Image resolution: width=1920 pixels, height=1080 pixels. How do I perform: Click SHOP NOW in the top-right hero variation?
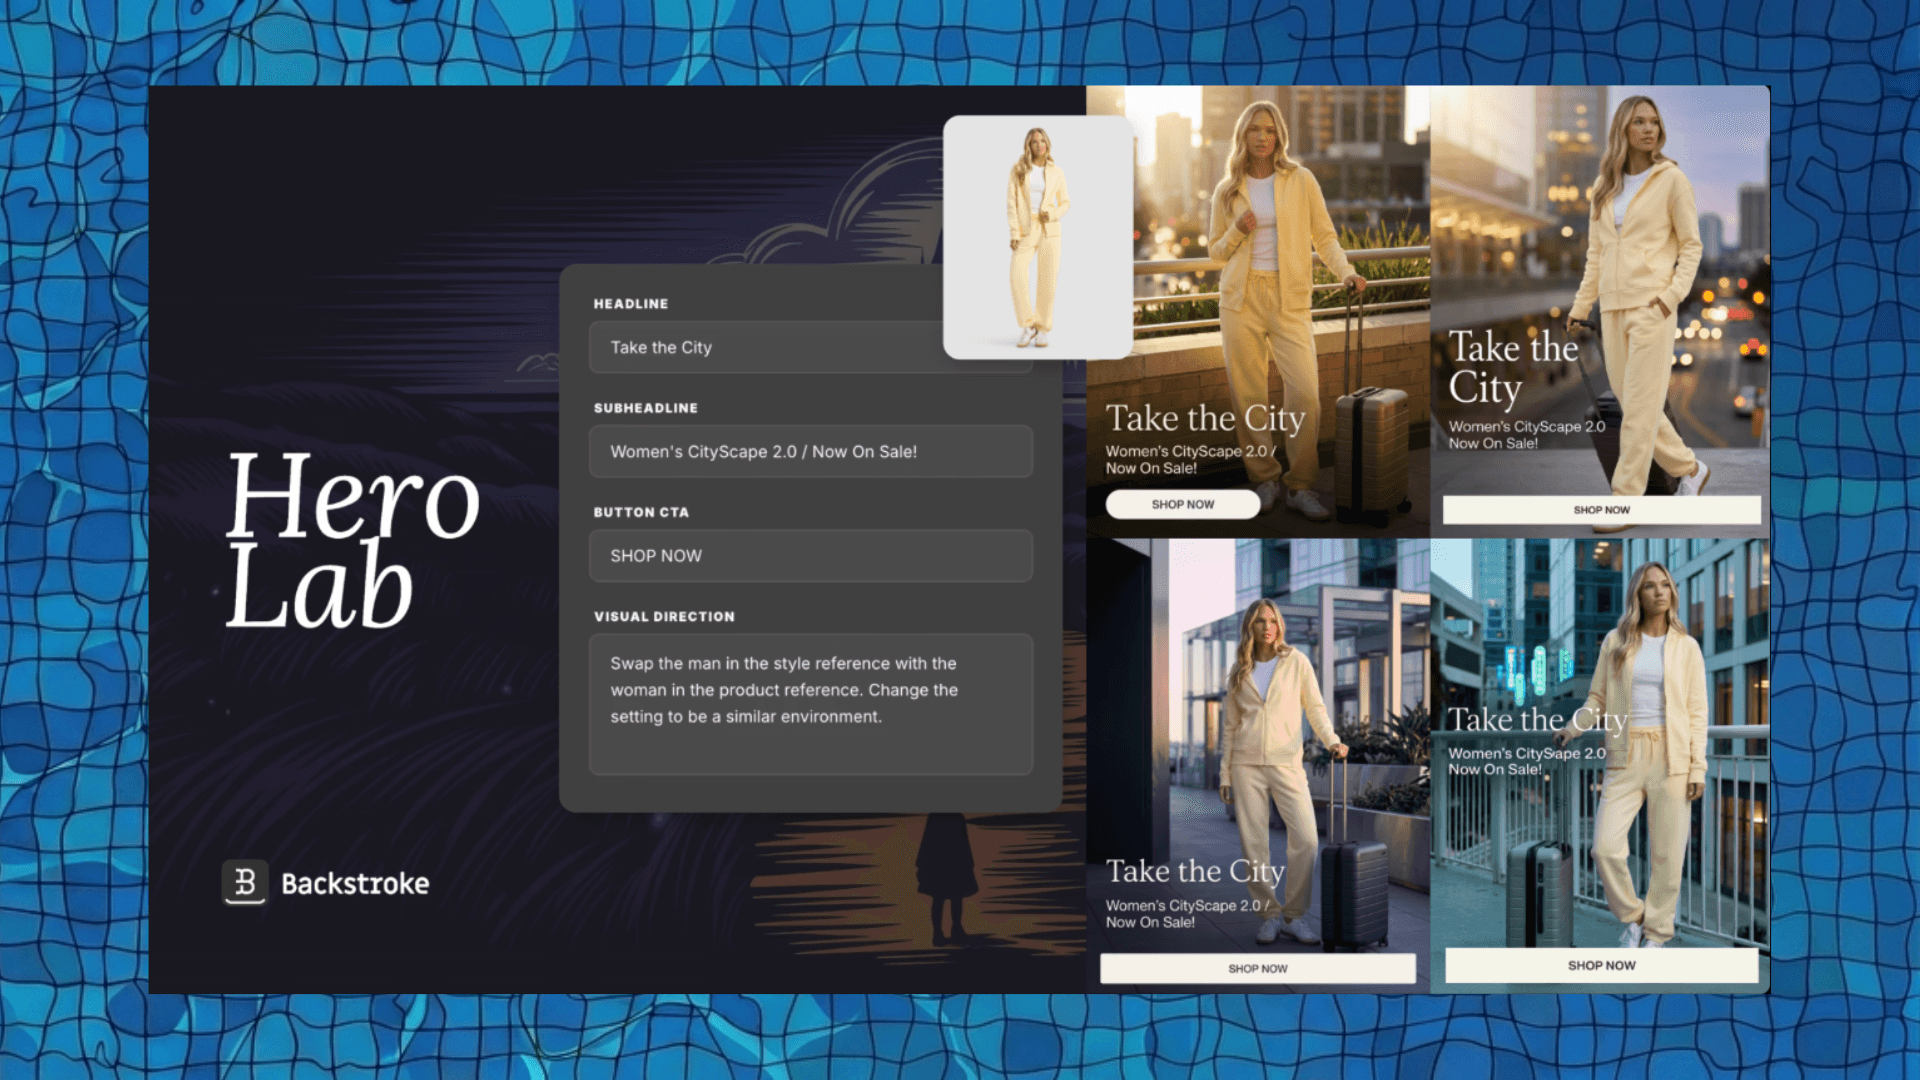click(1601, 510)
